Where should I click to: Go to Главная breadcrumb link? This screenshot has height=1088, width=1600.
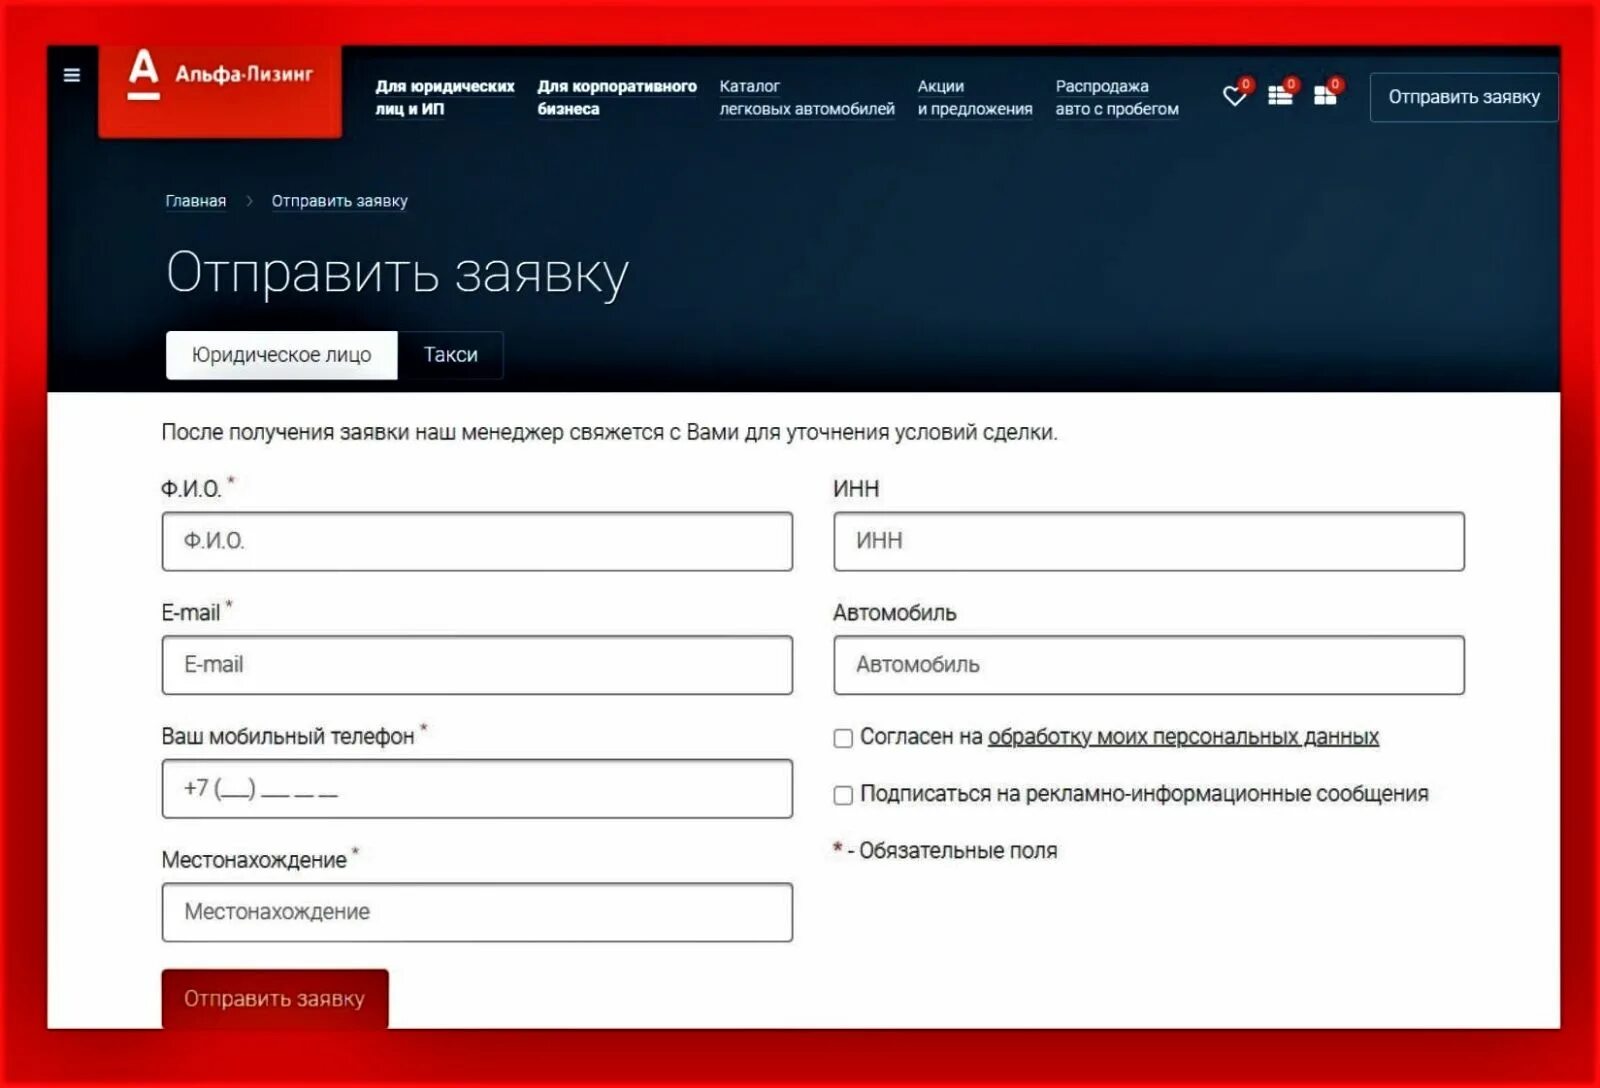(x=196, y=201)
